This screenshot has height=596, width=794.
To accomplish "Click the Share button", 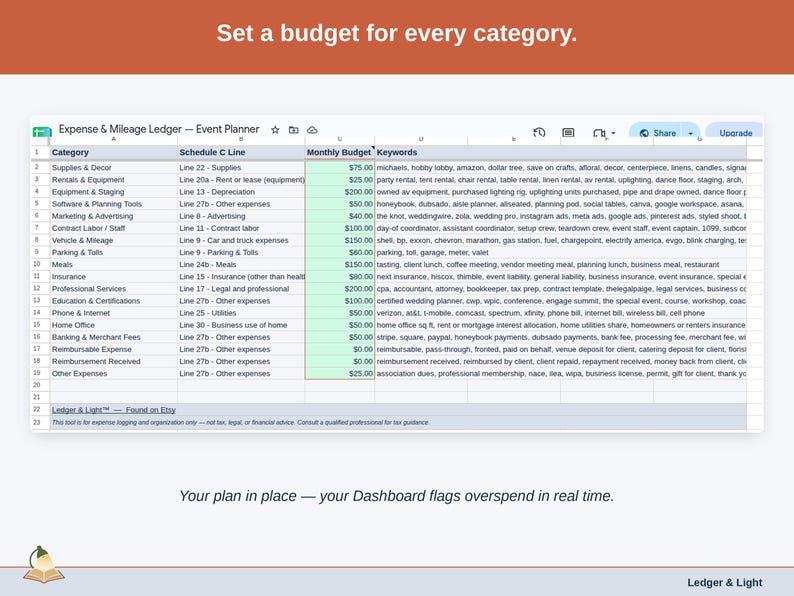I will tap(658, 133).
